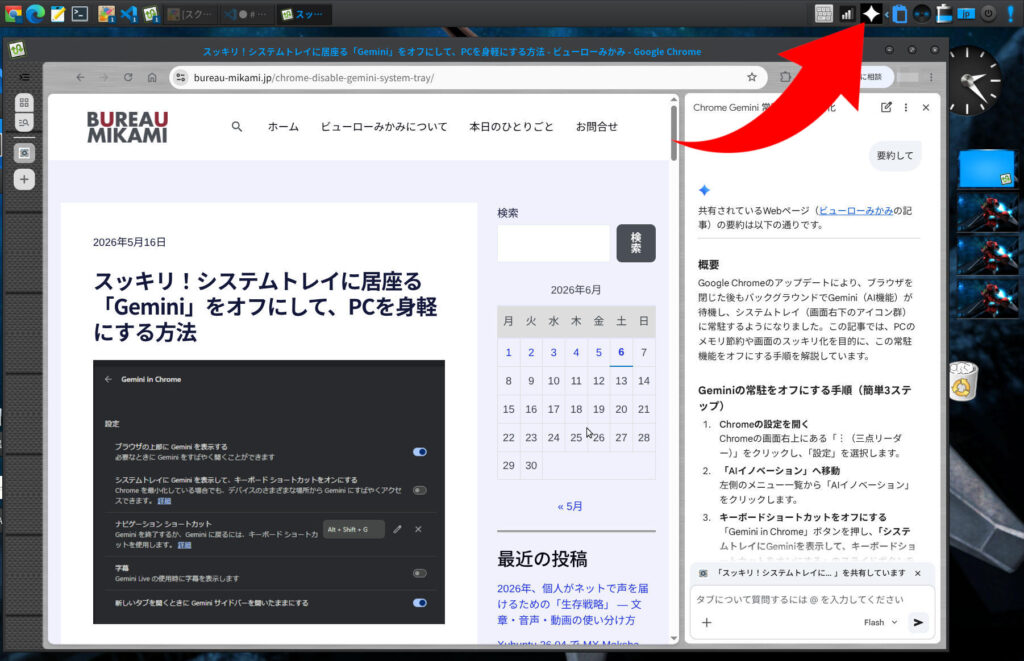Click the power button in the top panel
Image resolution: width=1024 pixels, height=661 pixels.
[989, 14]
